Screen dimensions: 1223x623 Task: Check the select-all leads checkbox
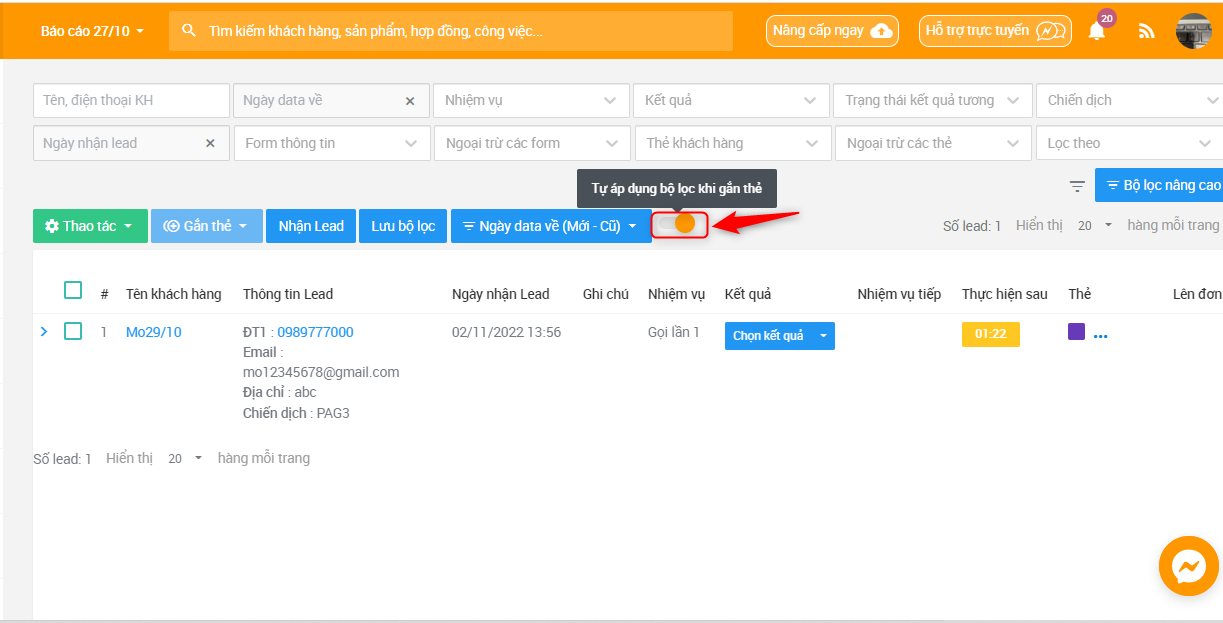tap(73, 291)
